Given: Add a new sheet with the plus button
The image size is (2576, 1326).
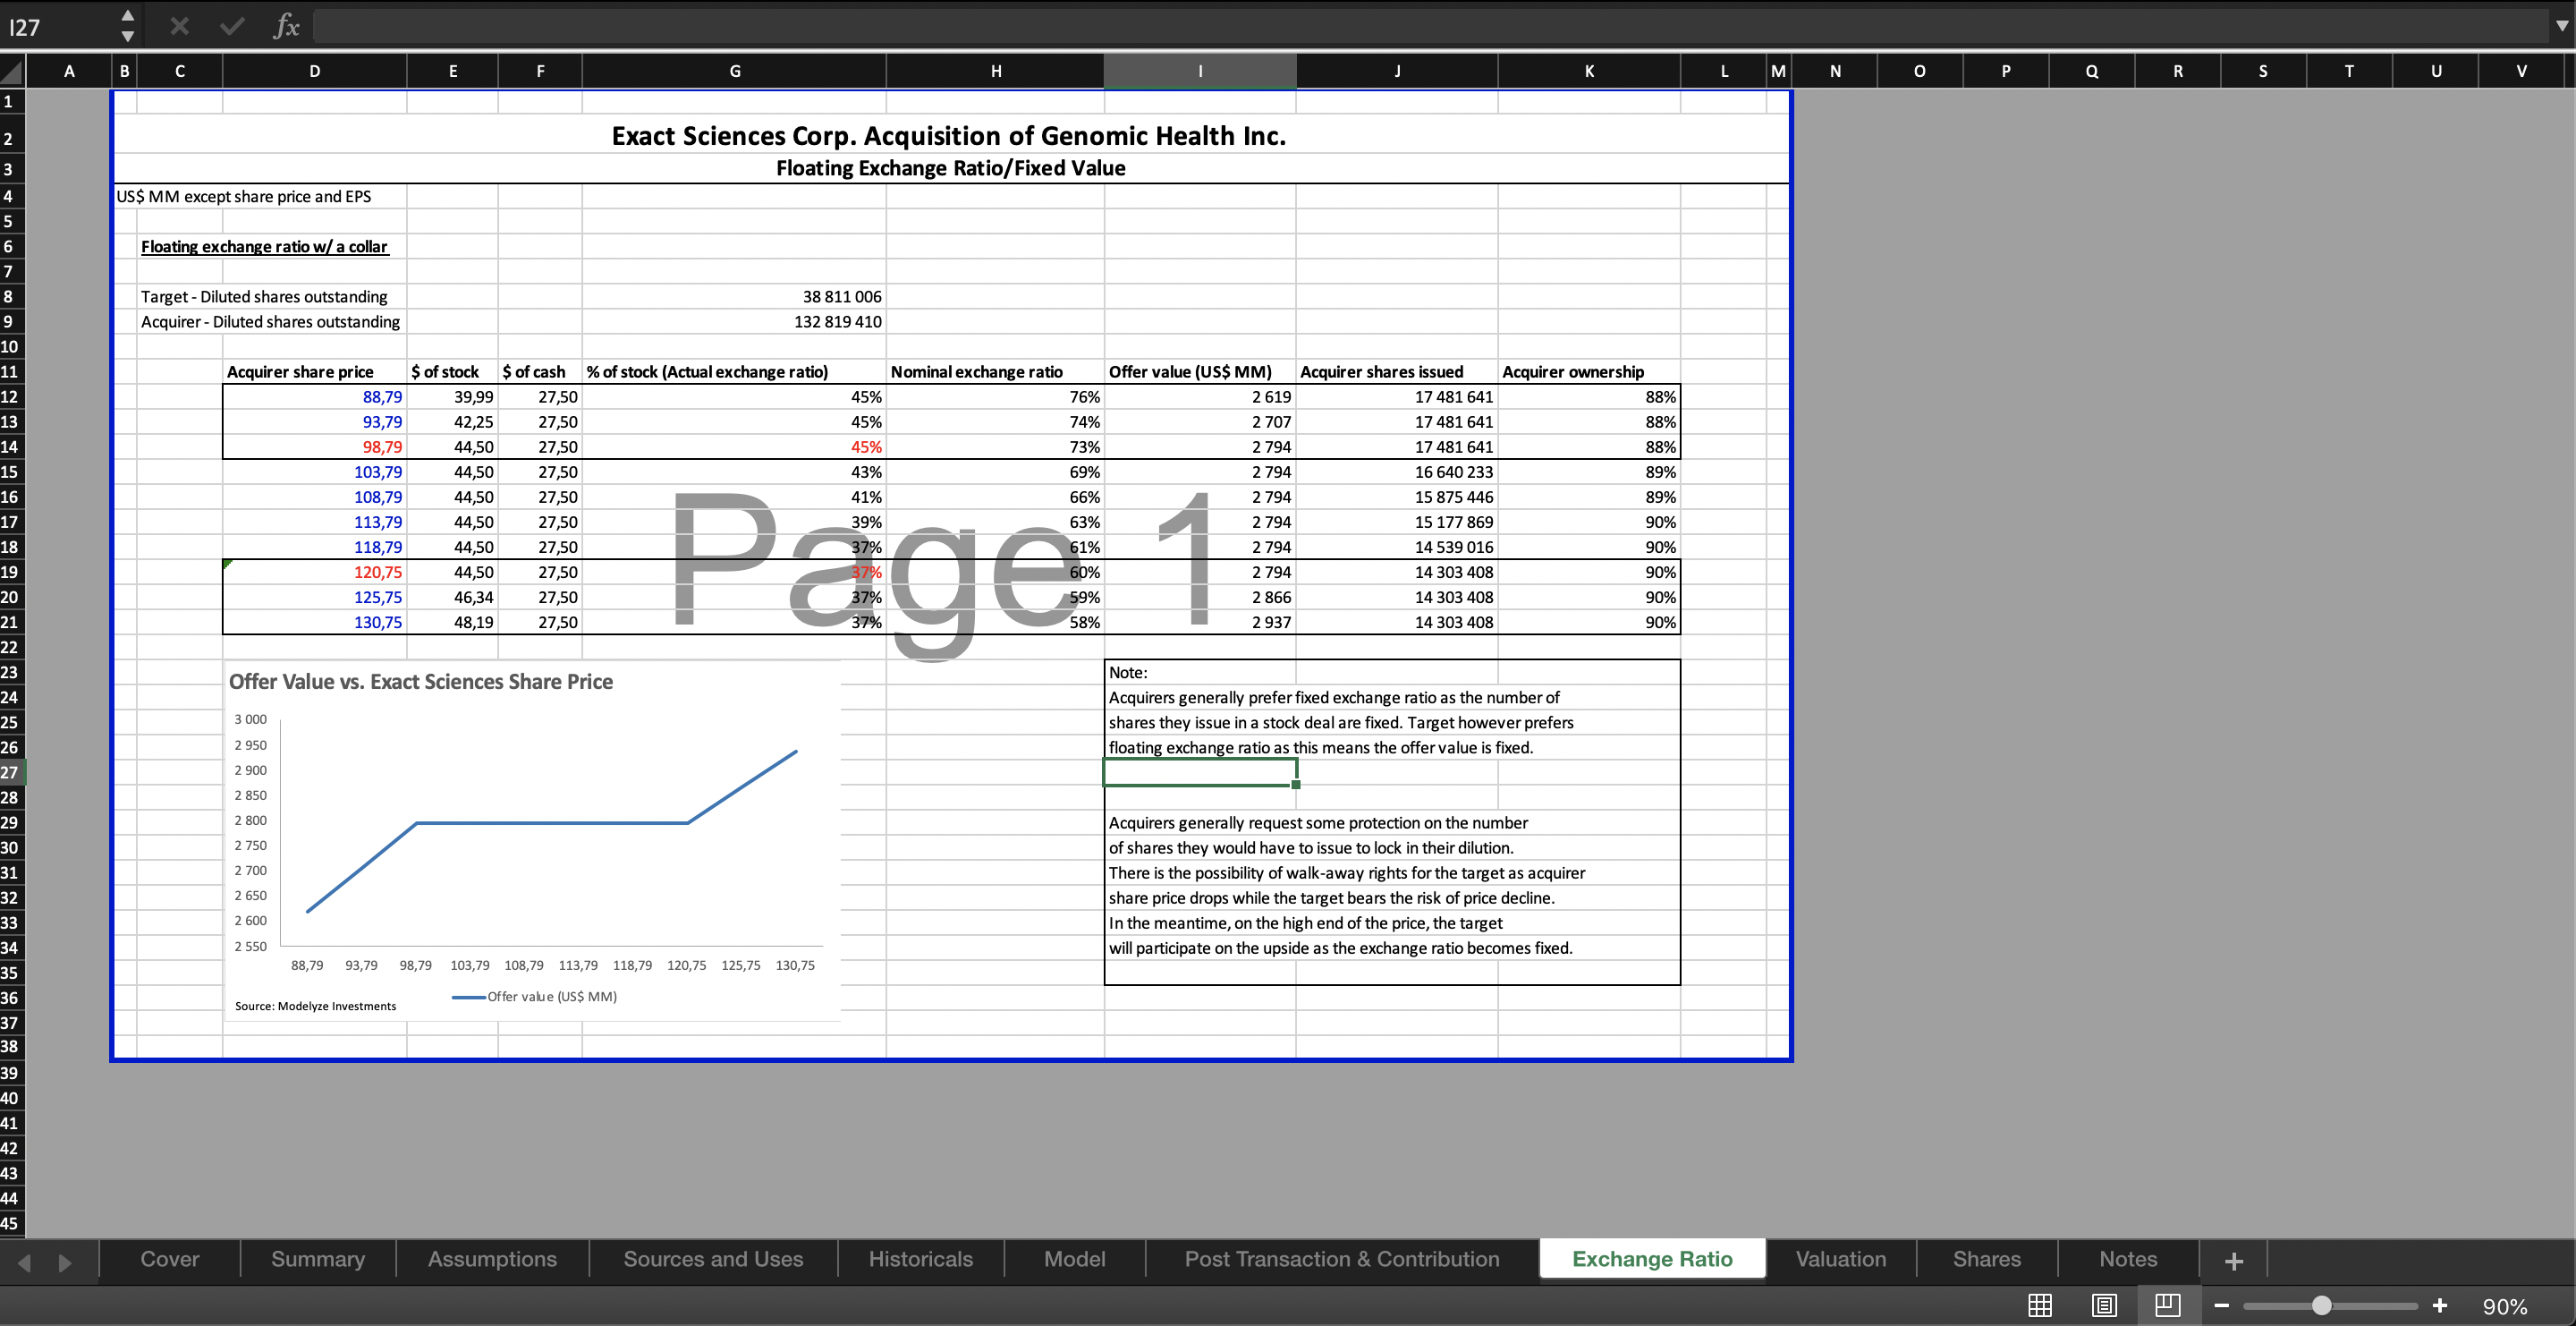Looking at the screenshot, I should coord(2234,1261).
